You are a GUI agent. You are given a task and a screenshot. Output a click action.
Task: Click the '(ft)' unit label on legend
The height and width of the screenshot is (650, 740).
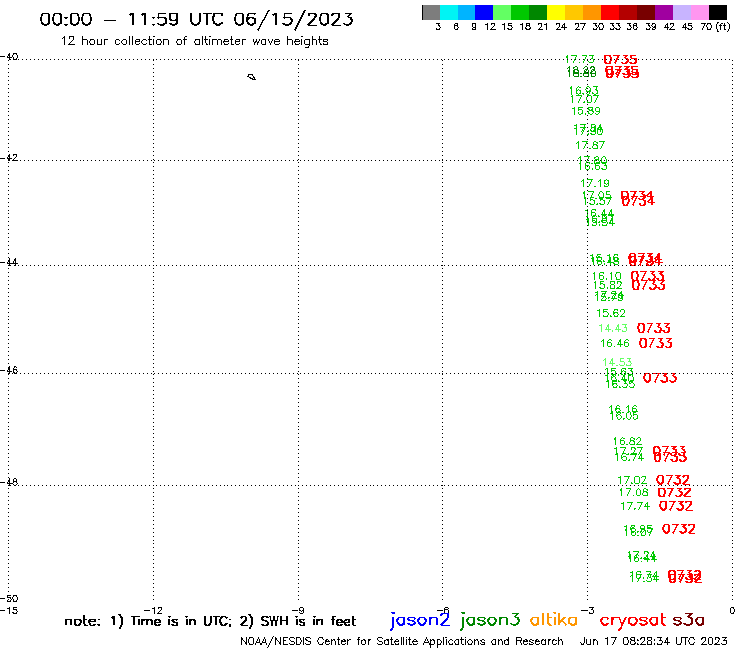pyautogui.click(x=723, y=27)
